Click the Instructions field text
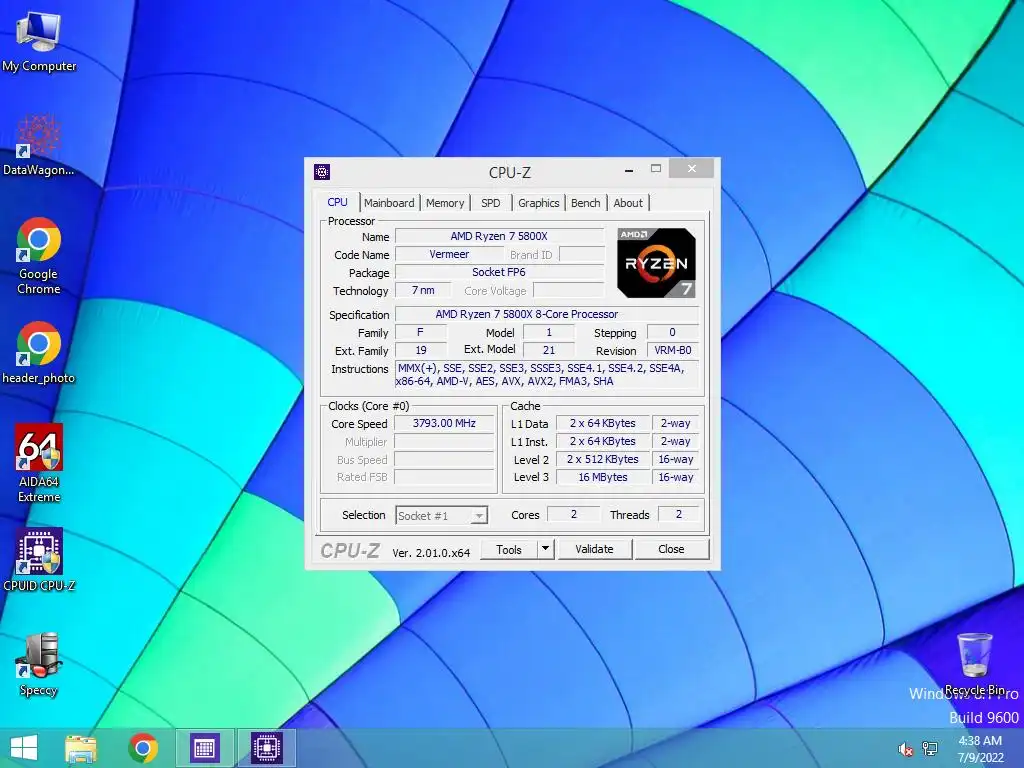This screenshot has width=1024, height=768. pos(547,375)
